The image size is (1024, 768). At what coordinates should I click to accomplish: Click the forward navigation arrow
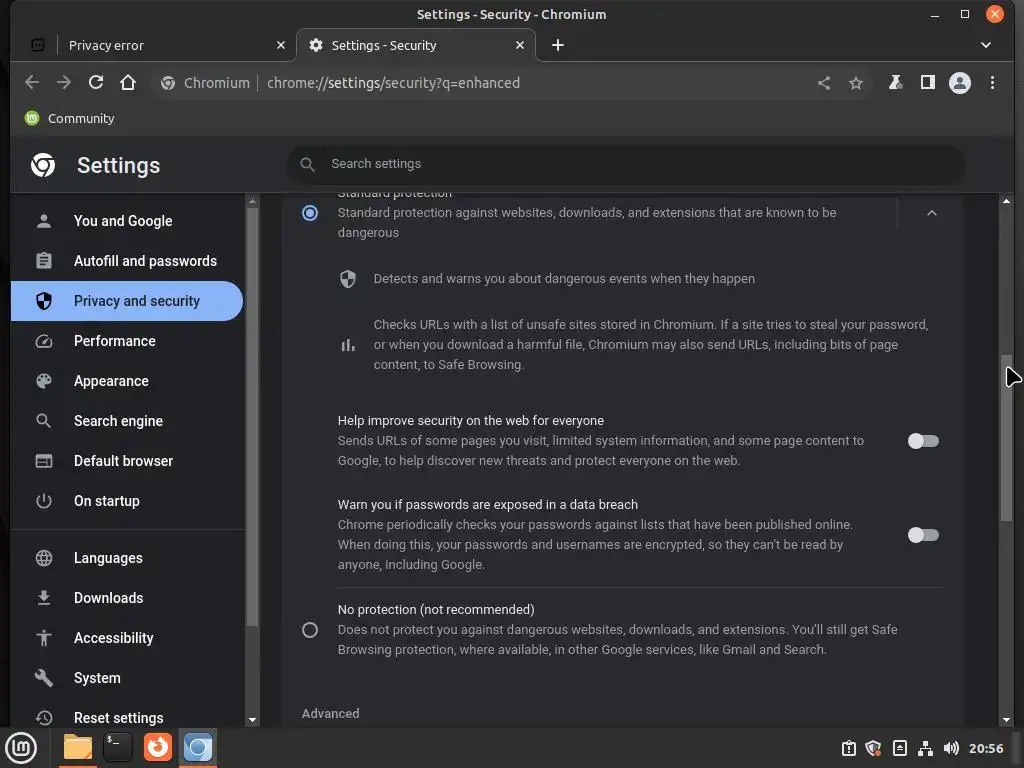[63, 82]
